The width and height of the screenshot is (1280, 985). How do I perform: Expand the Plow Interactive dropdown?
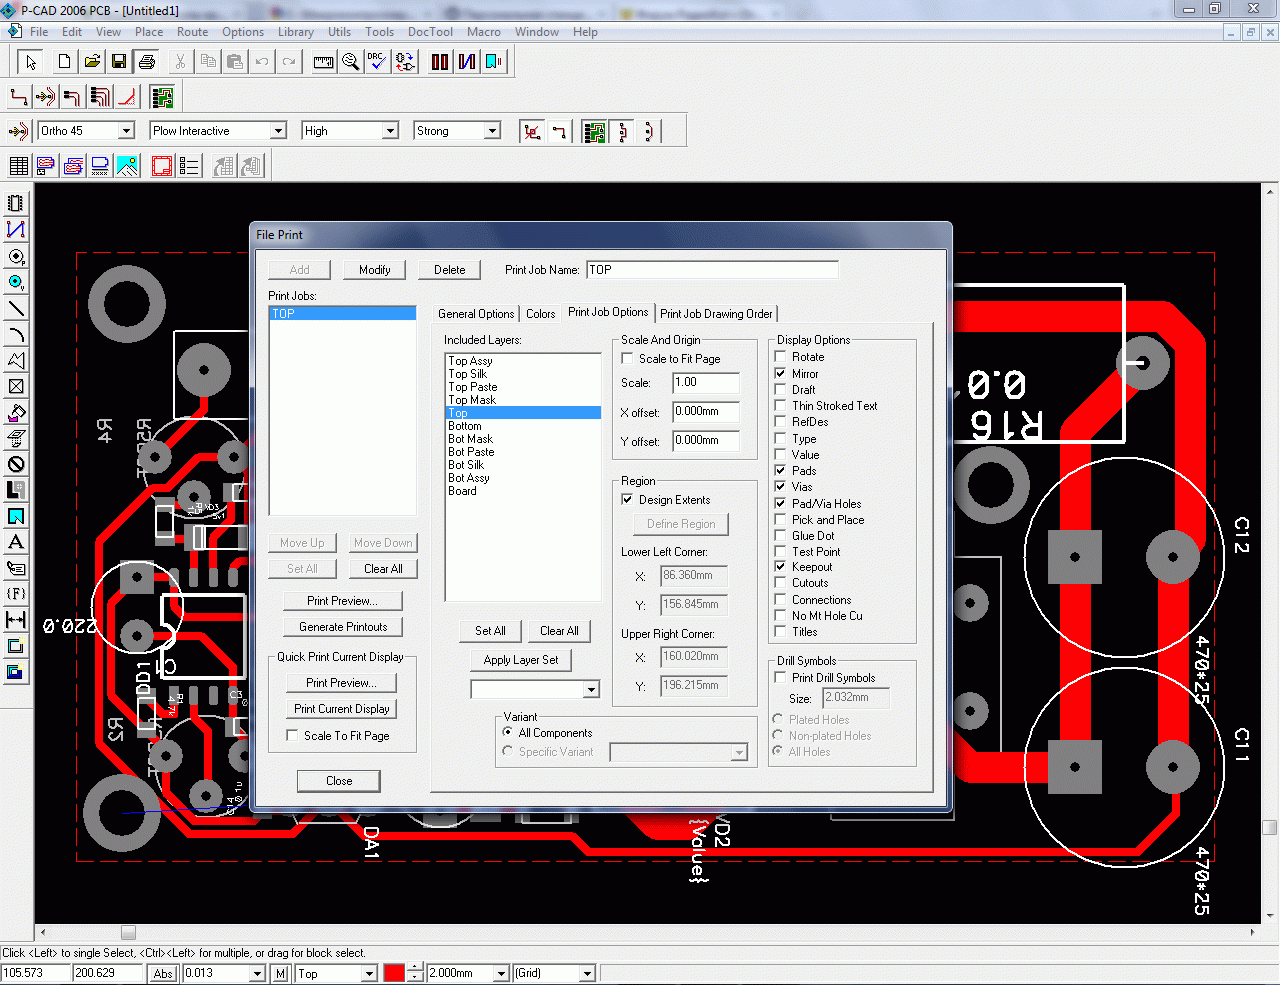(x=278, y=131)
